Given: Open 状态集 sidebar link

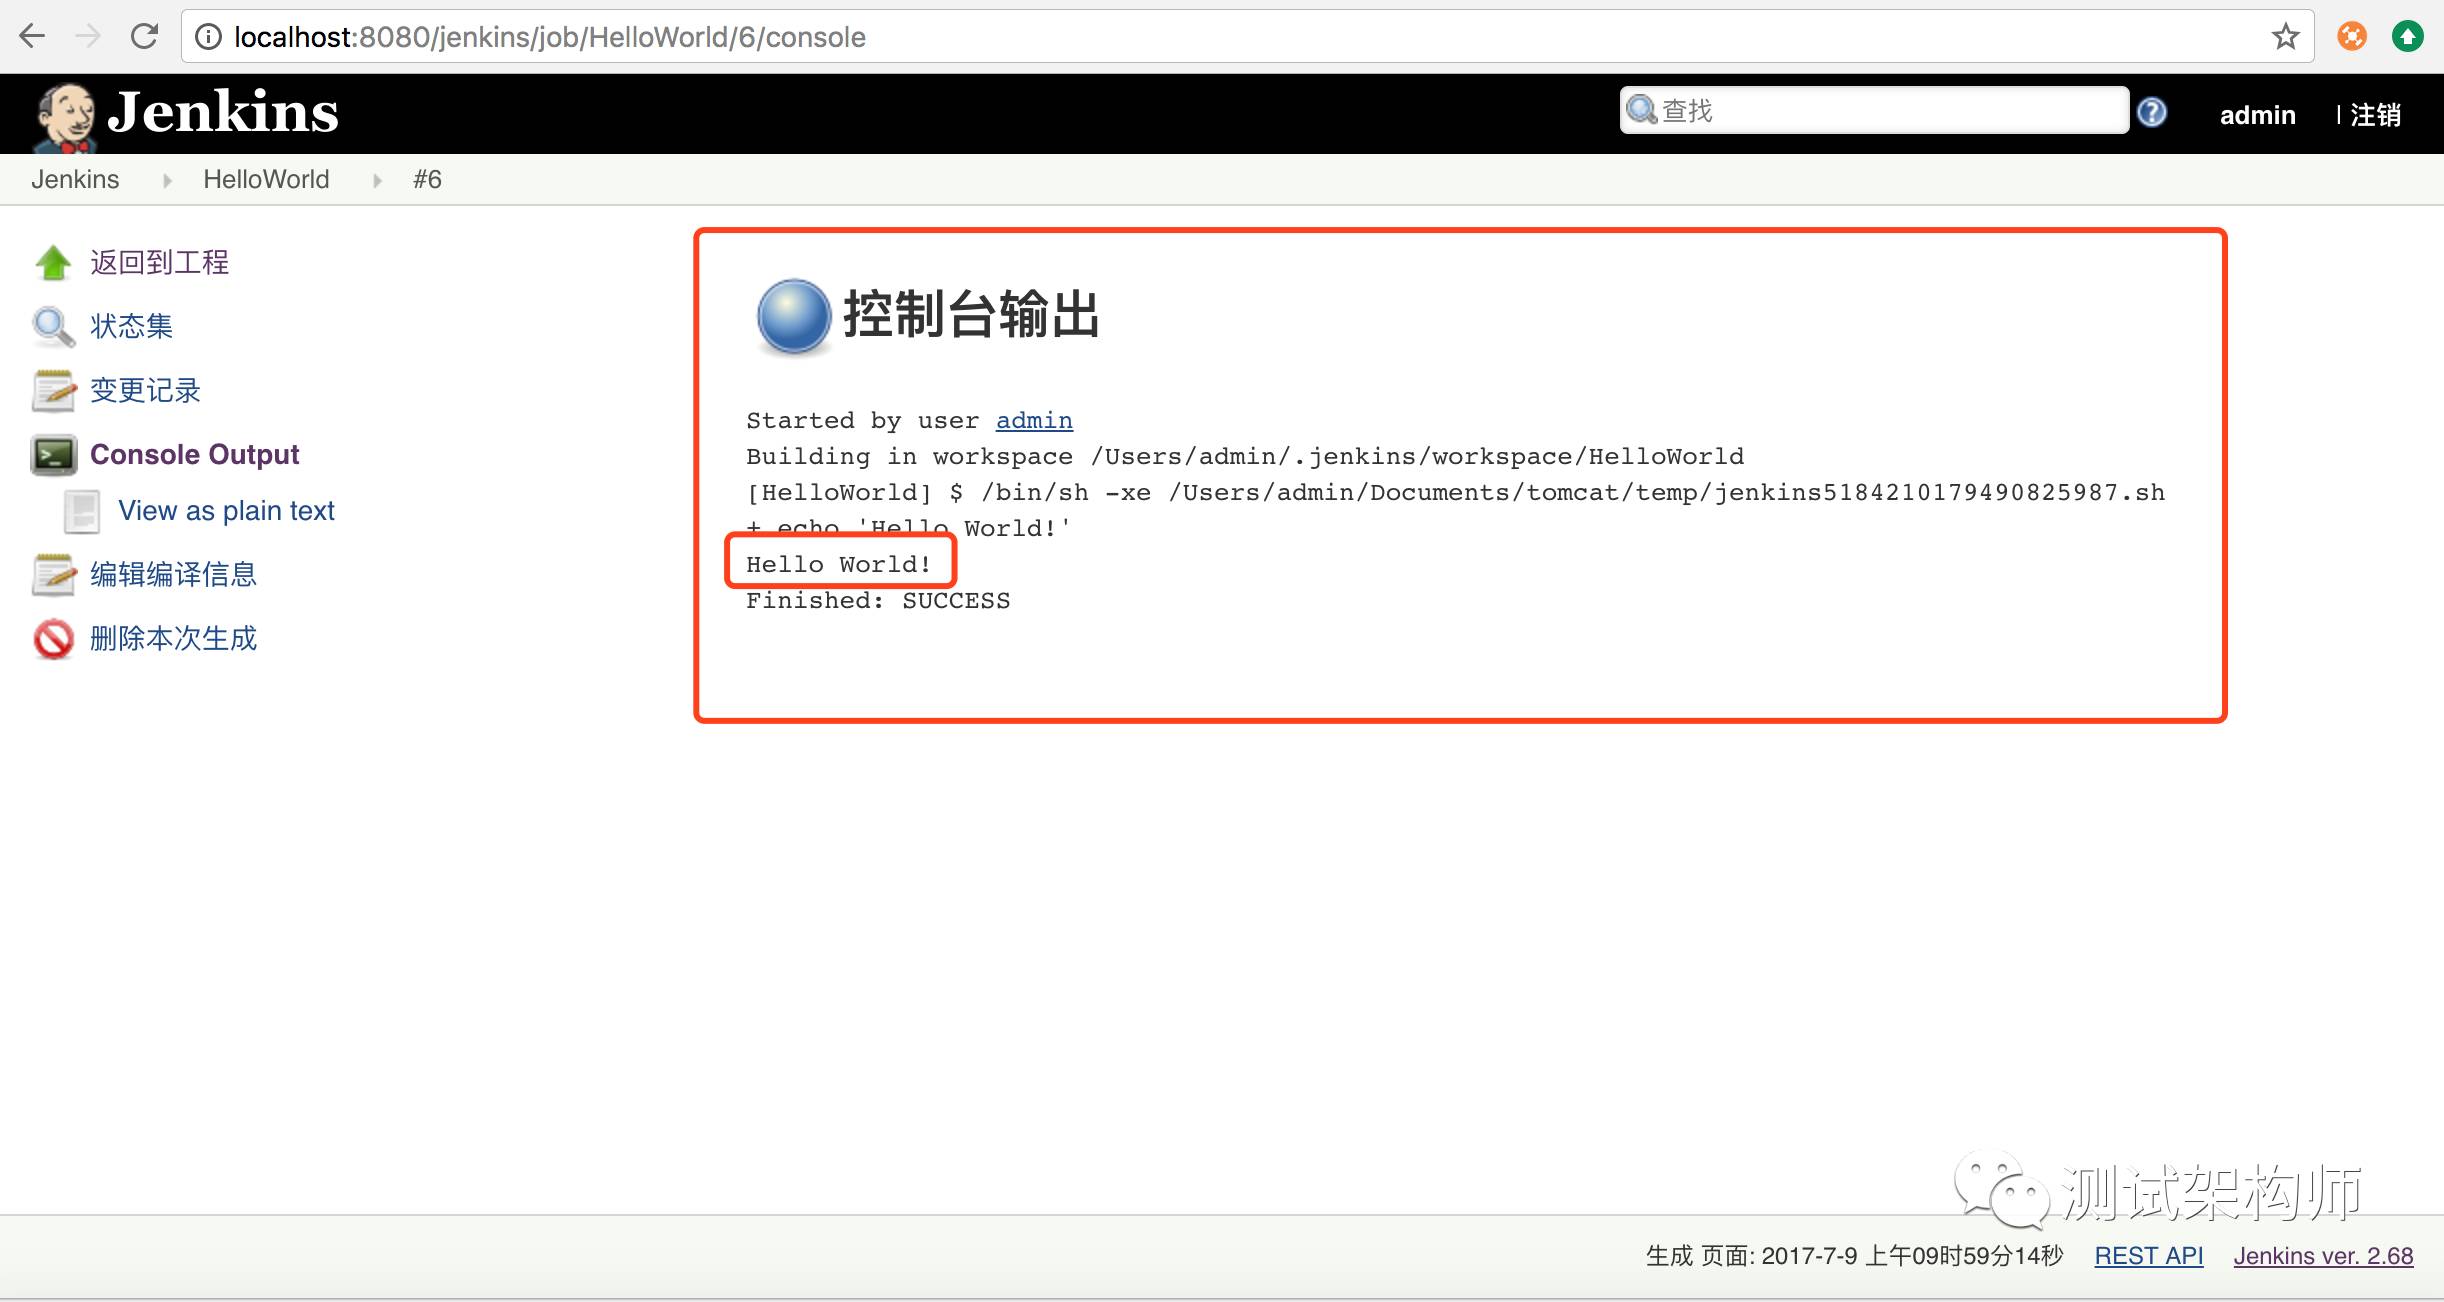Looking at the screenshot, I should [132, 327].
